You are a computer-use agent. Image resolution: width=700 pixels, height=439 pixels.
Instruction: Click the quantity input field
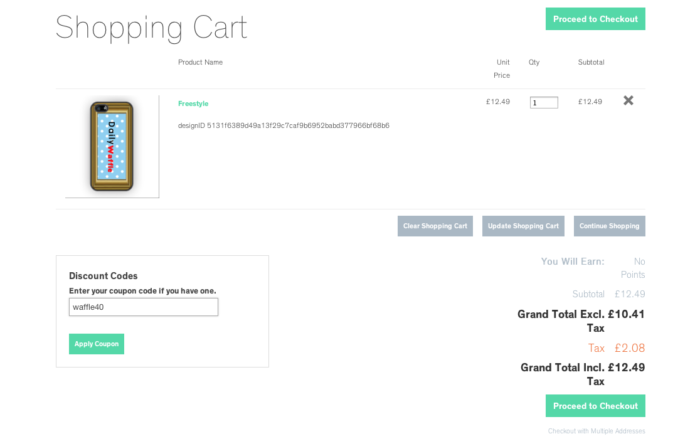pos(544,103)
